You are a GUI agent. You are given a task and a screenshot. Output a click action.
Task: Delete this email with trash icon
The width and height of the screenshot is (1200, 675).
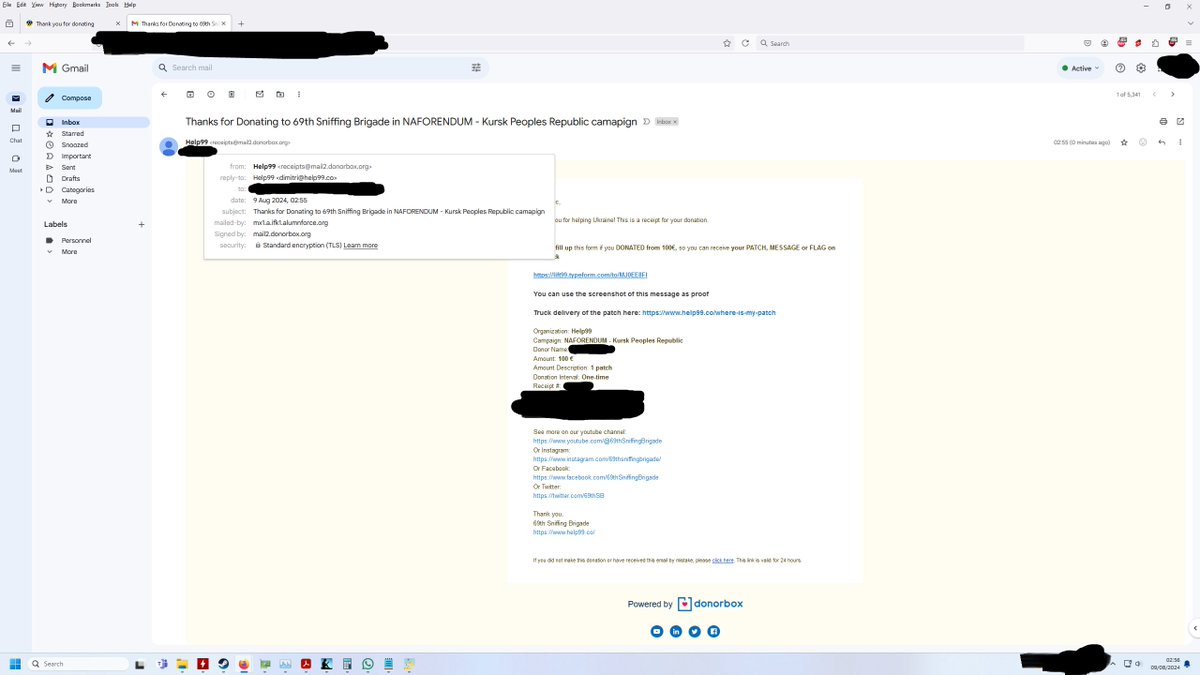click(231, 94)
